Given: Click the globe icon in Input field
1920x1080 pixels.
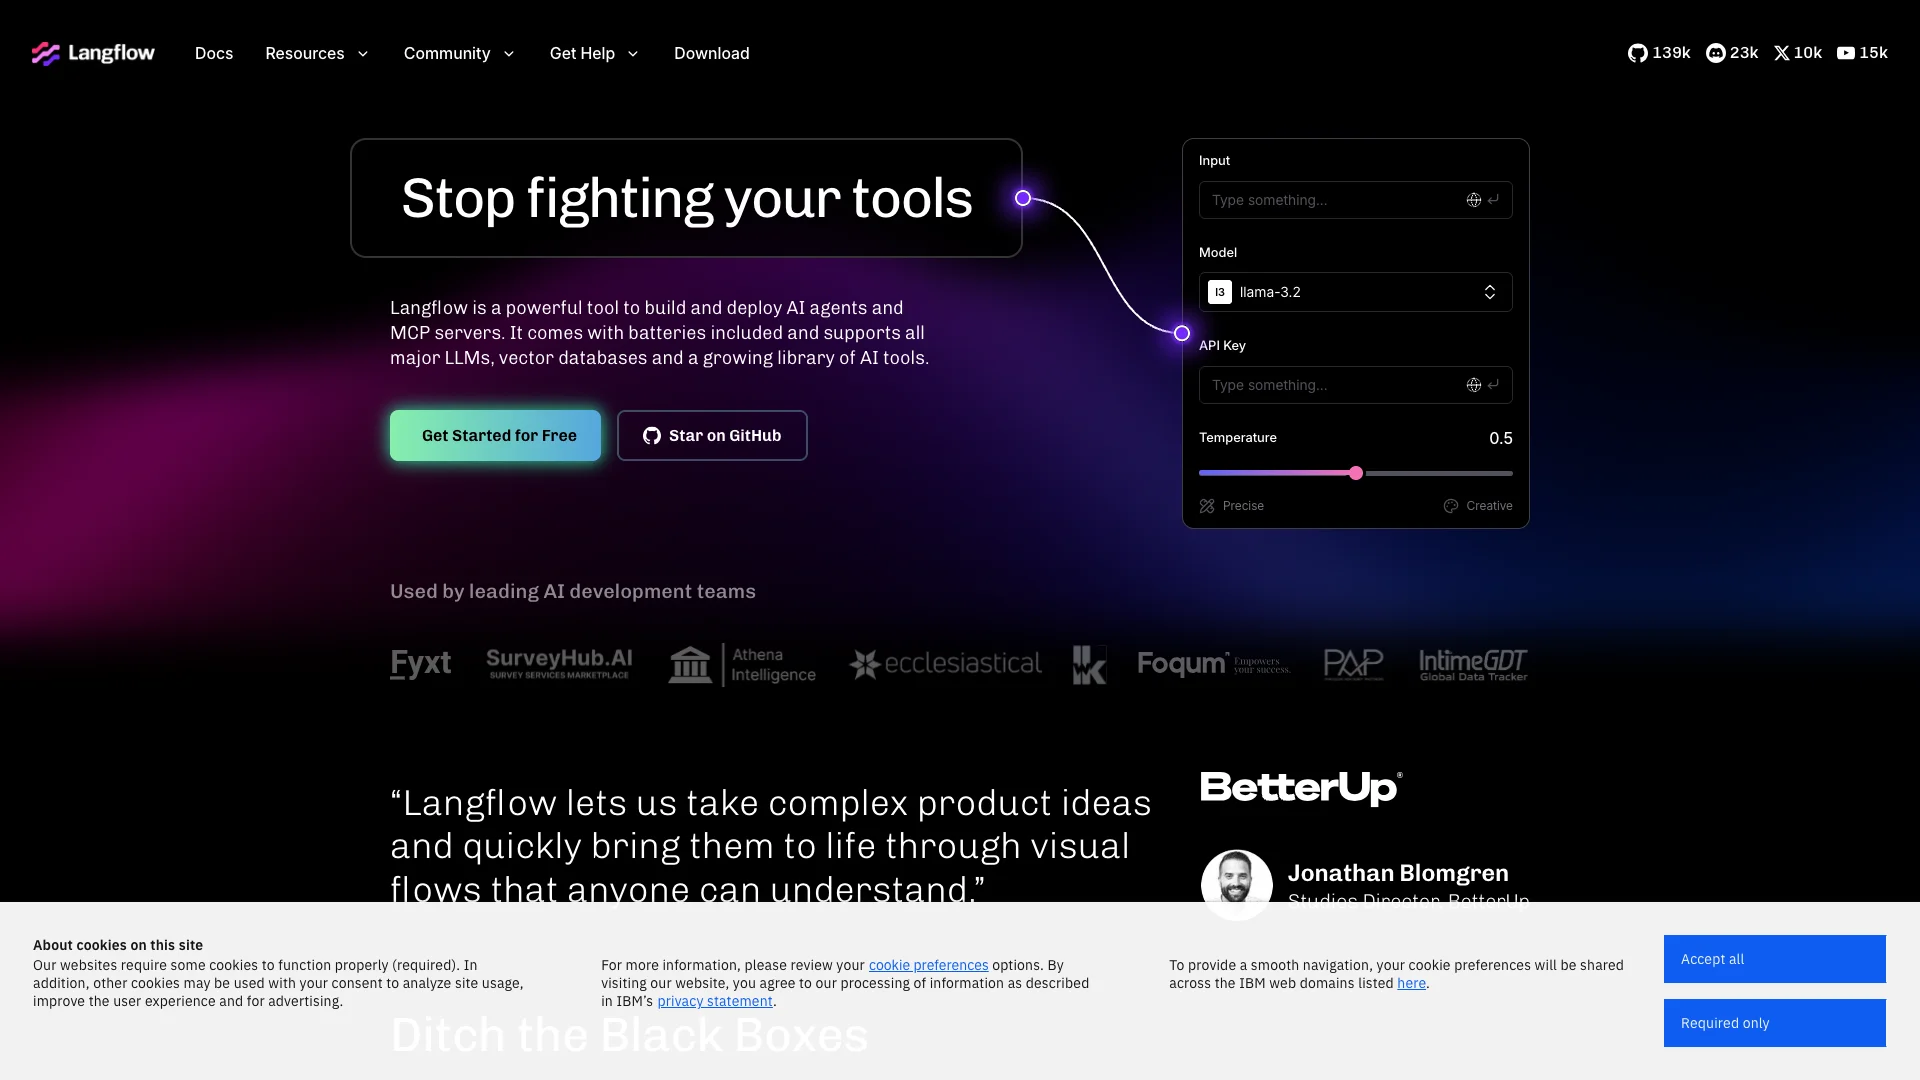Looking at the screenshot, I should coord(1473,200).
